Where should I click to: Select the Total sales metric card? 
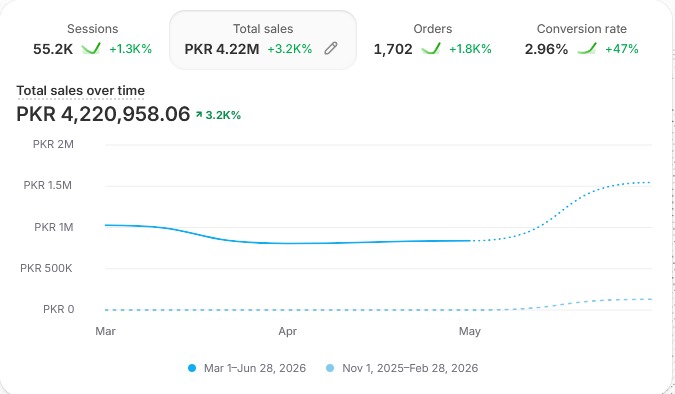point(263,40)
